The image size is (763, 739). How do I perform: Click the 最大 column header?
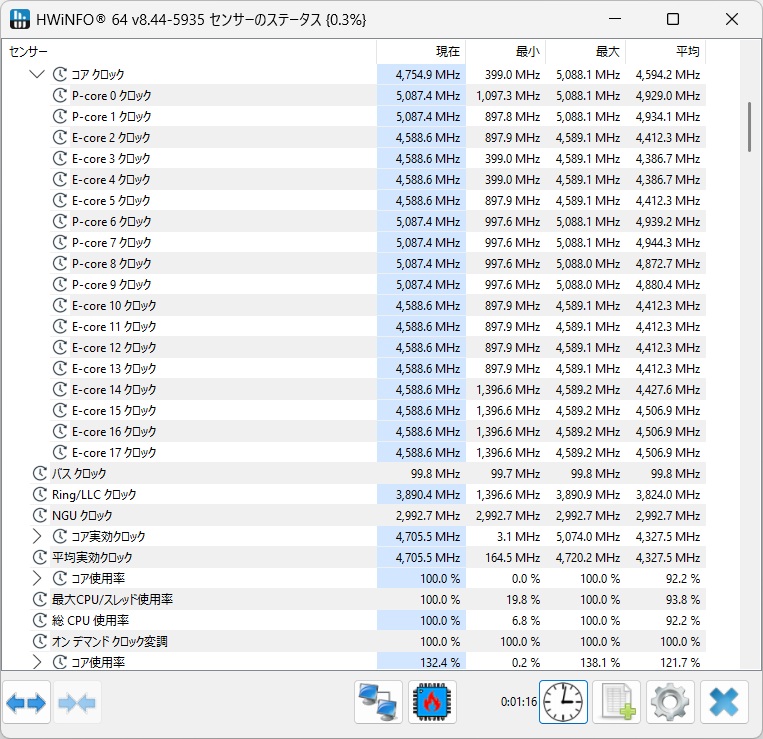[x=586, y=52]
